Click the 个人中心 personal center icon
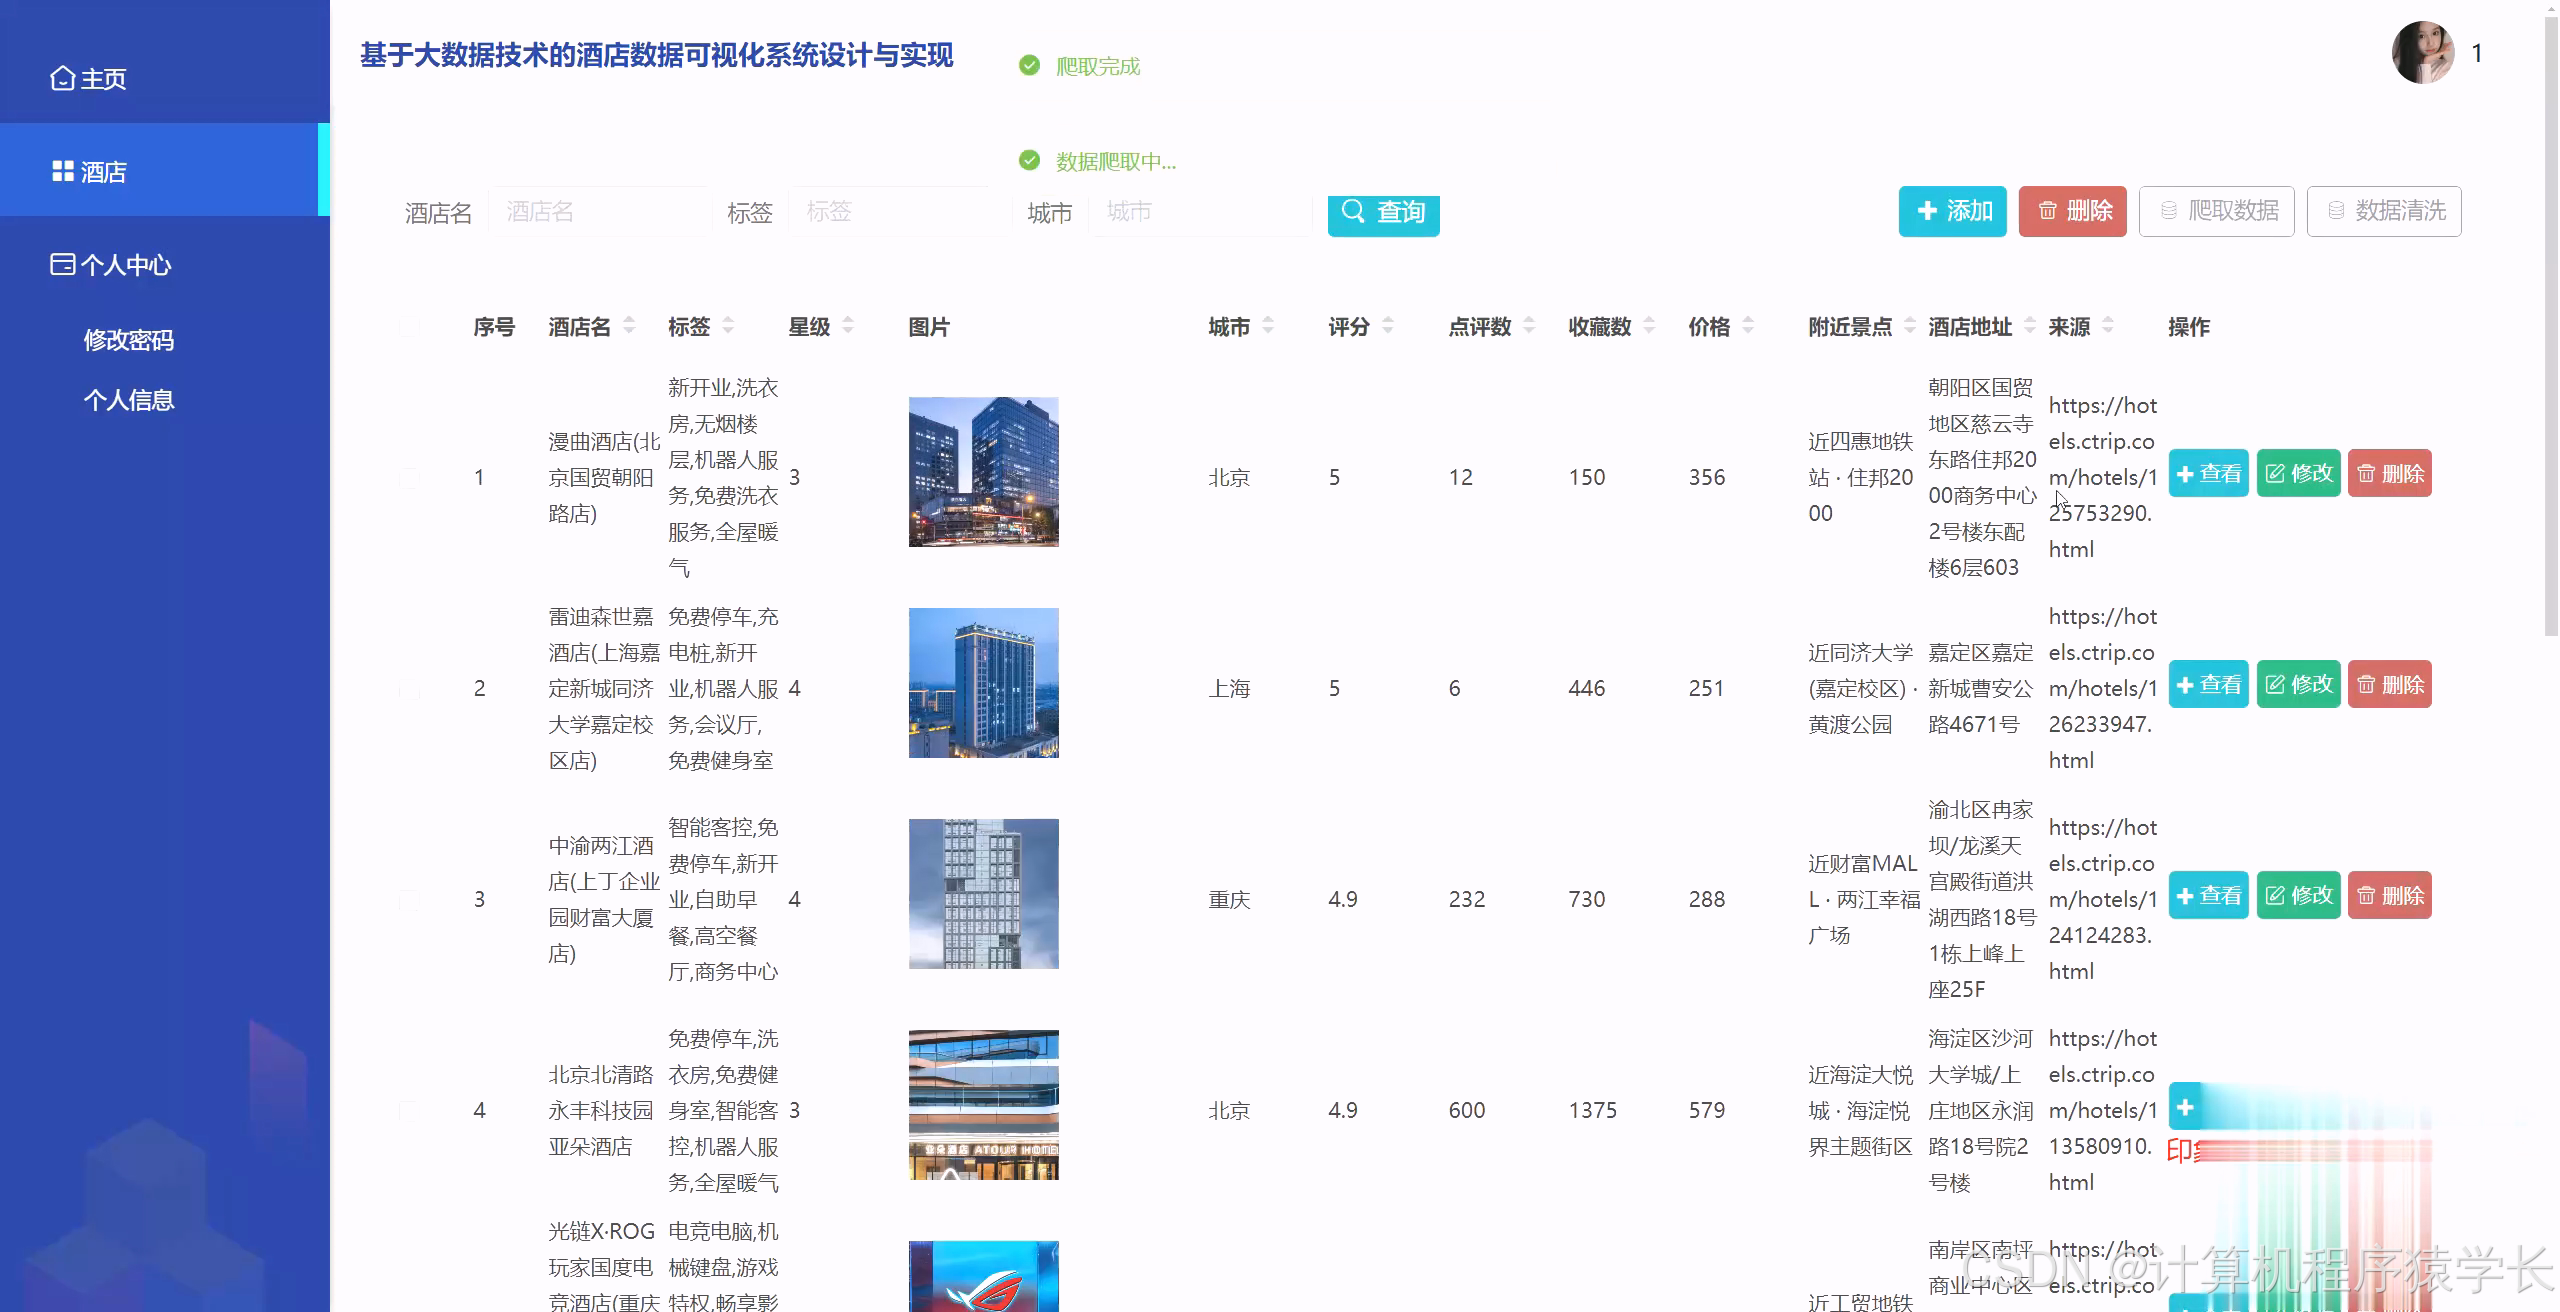This screenshot has width=2560, height=1312. [62, 263]
